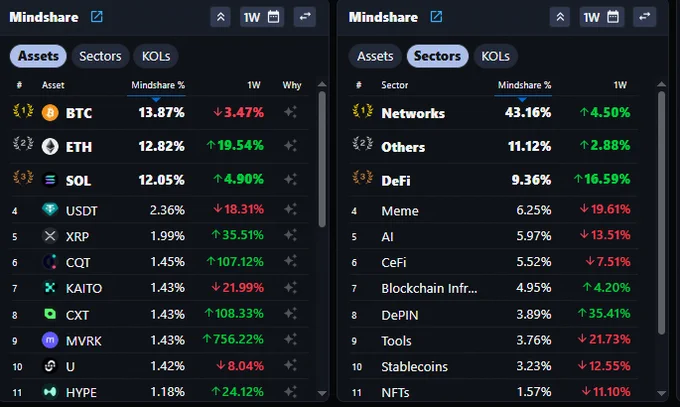
Task: Open Why sparkle icon for BTC
Action: (291, 112)
